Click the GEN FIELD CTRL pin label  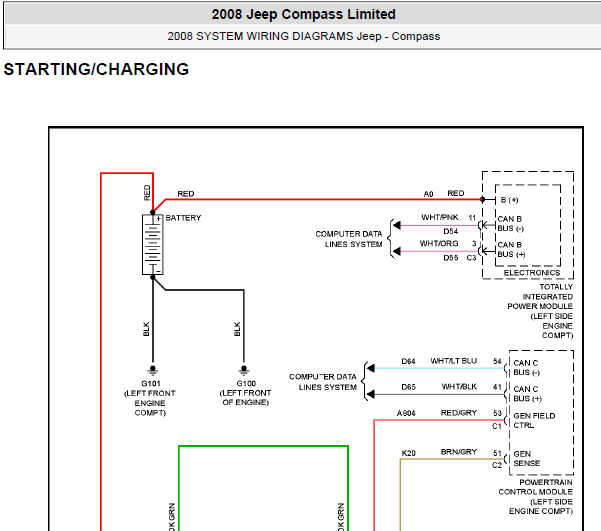pyautogui.click(x=534, y=421)
